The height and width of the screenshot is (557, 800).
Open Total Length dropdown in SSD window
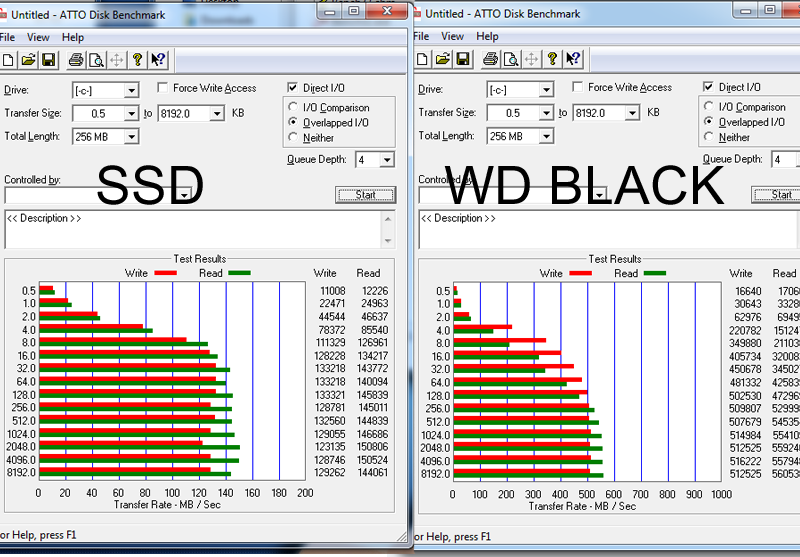pos(131,137)
